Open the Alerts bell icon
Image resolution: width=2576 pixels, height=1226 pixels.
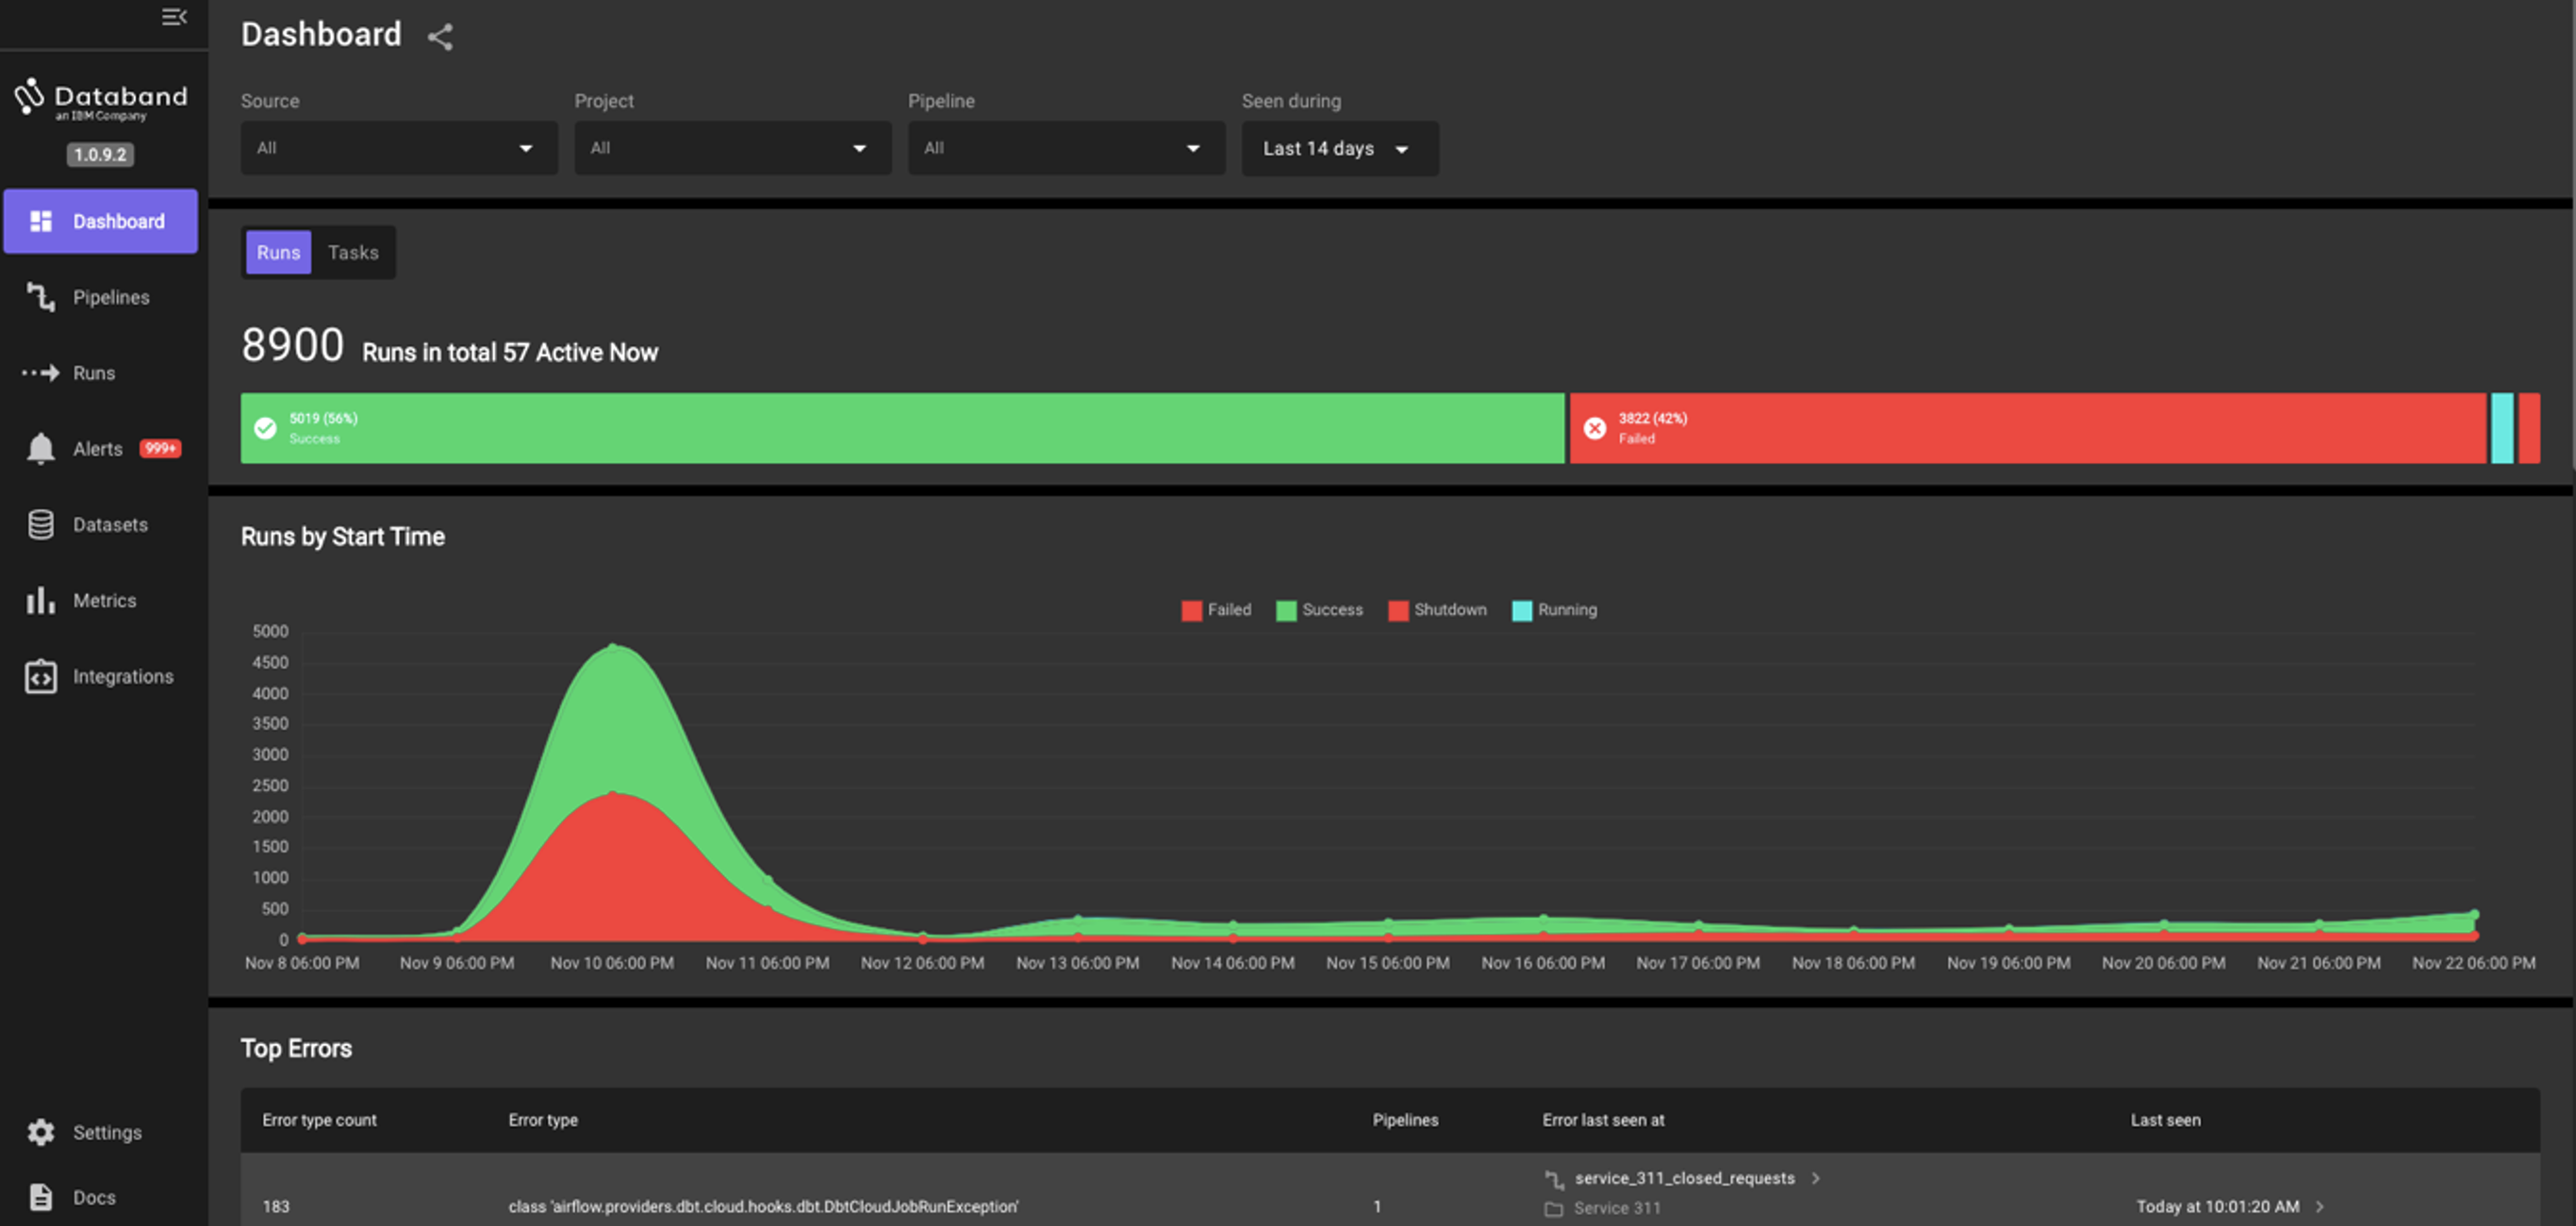(41, 448)
